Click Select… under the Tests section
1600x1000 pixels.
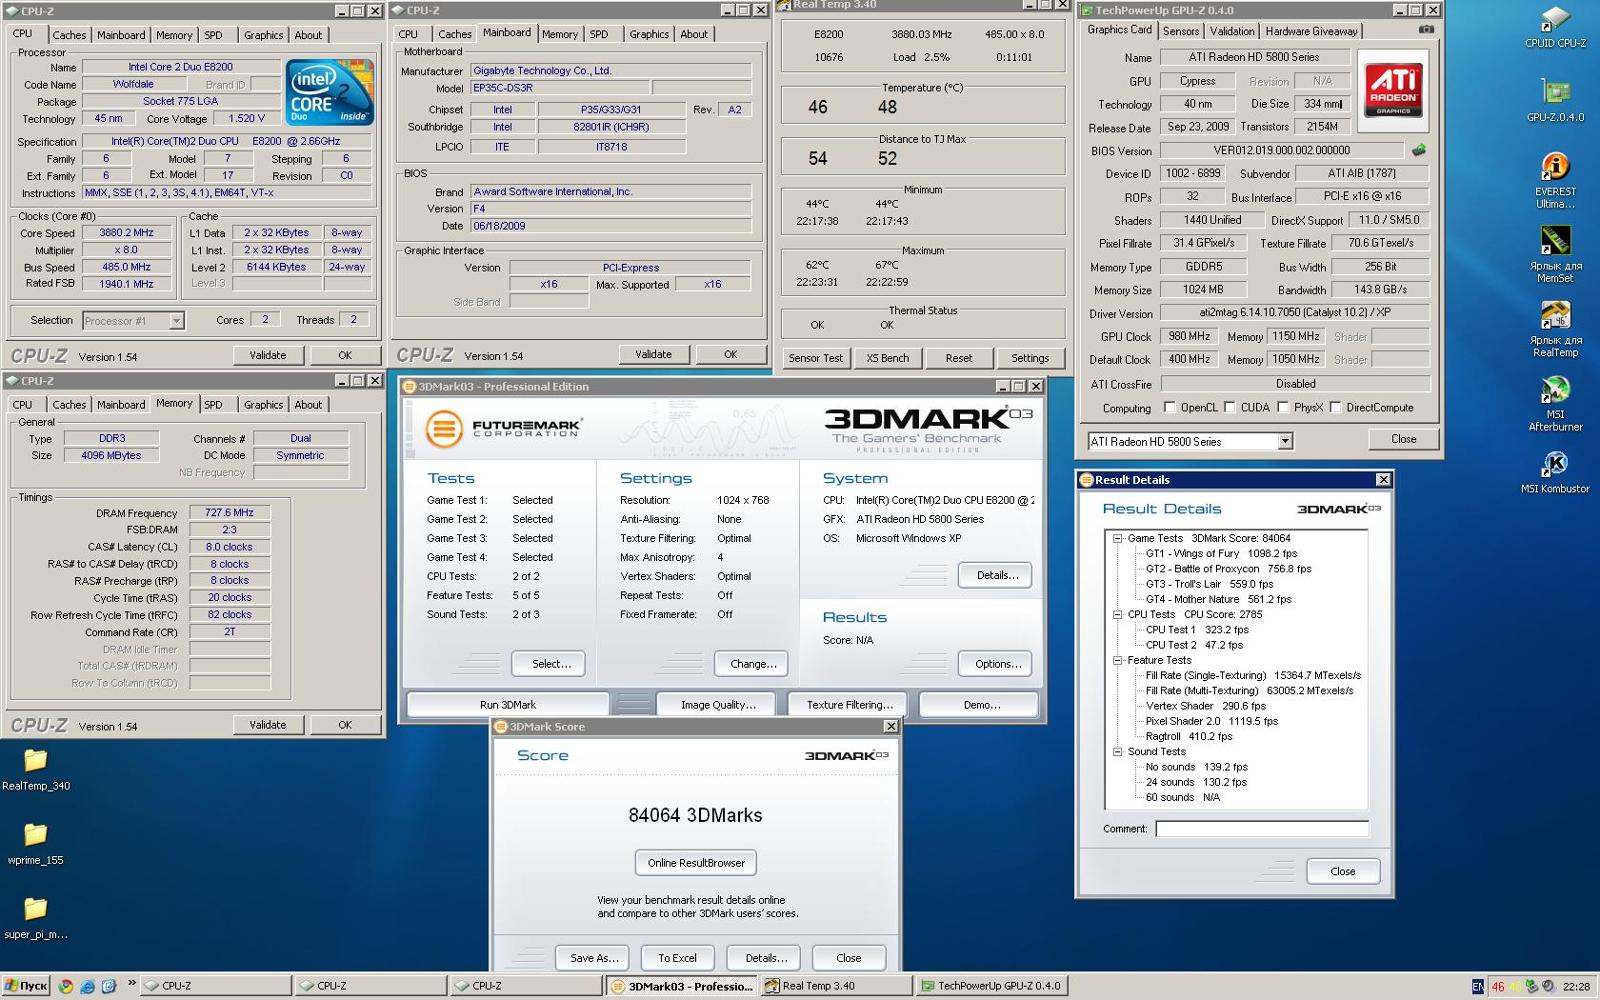click(x=551, y=664)
